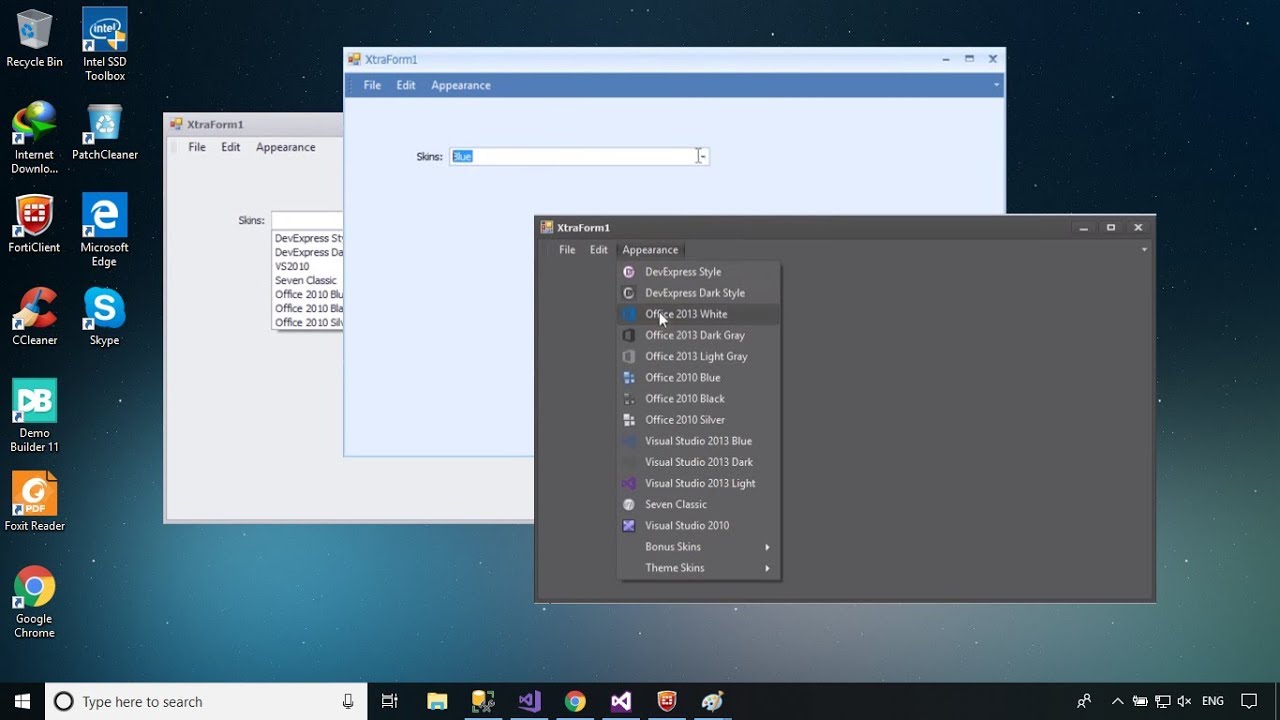Click the Skins text field in the blue window
This screenshot has width=1280, height=720.
pyautogui.click(x=573, y=156)
